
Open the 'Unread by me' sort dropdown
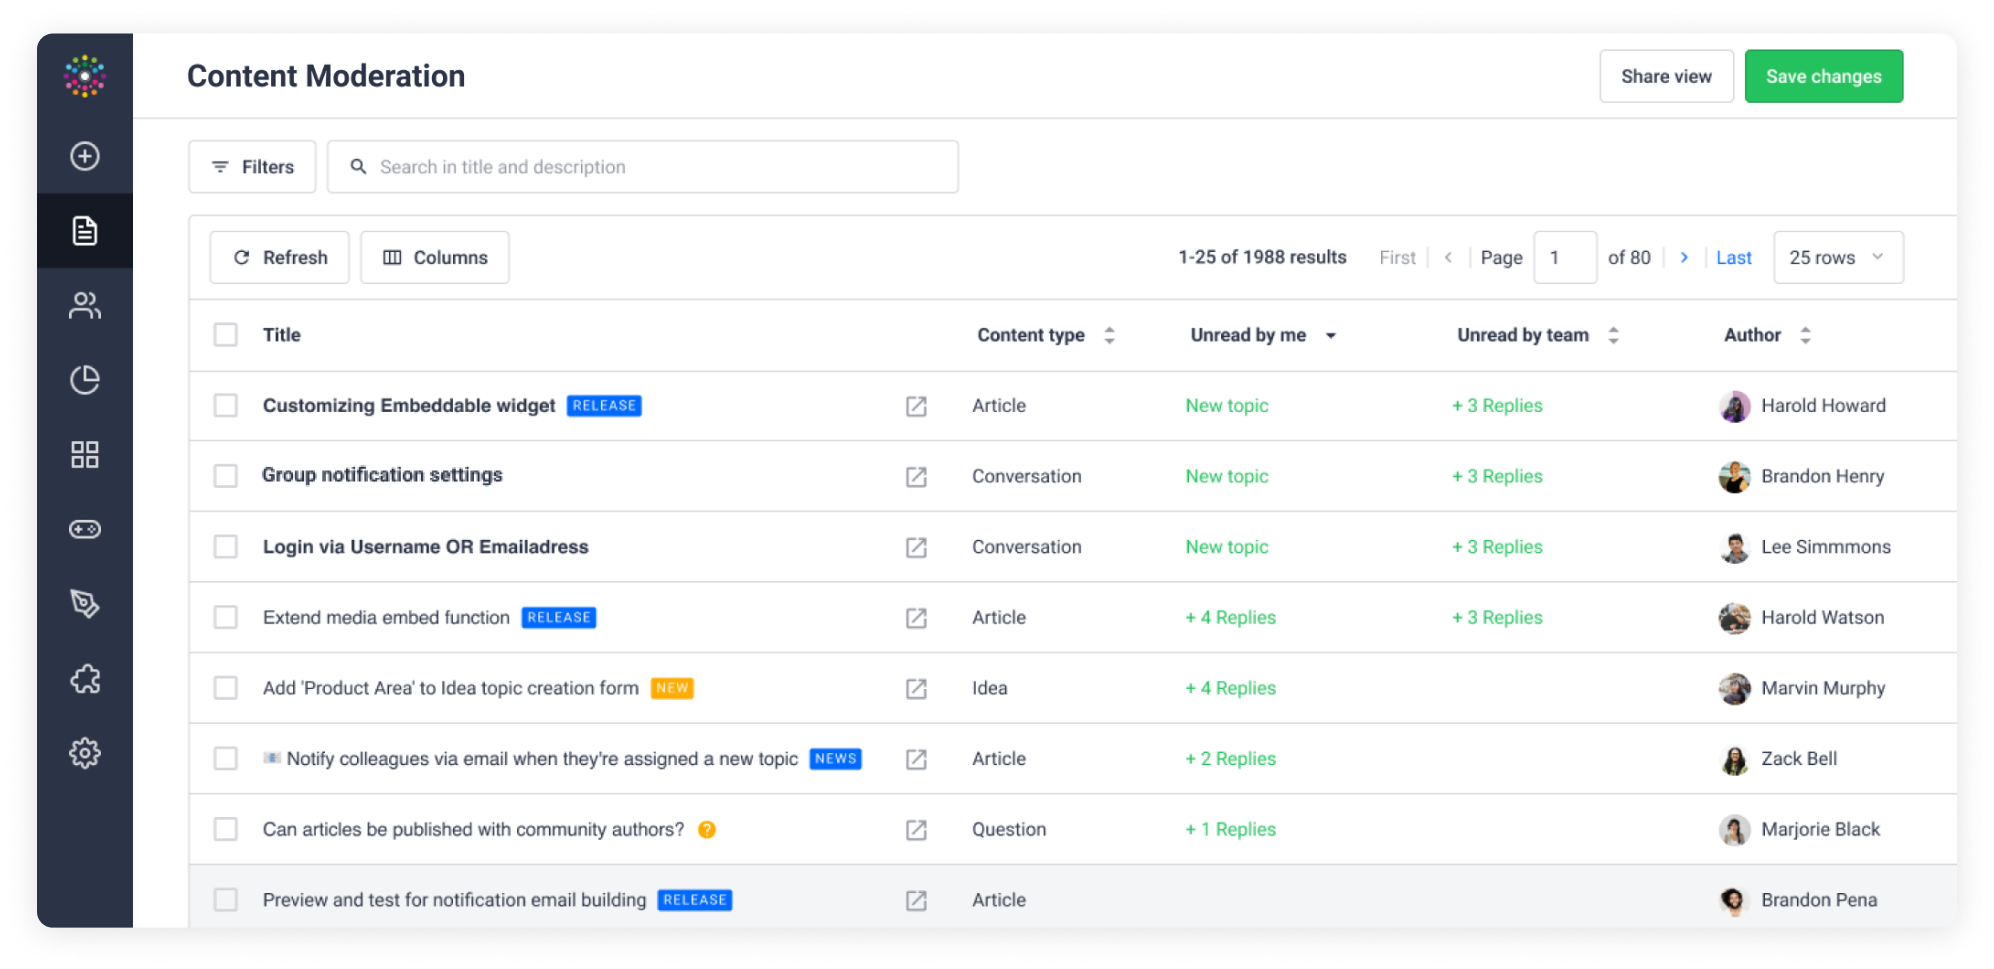tap(1331, 335)
